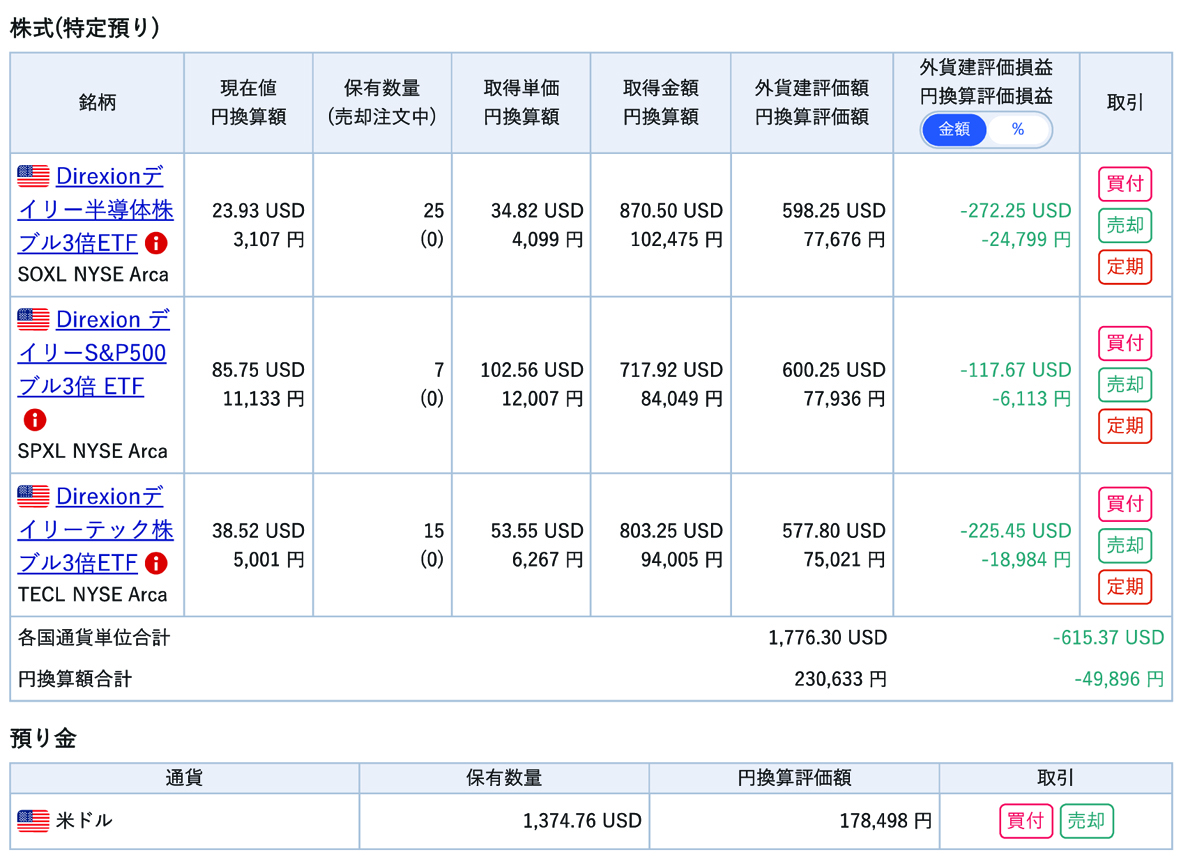Click the 577.80 USD valuation
The image size is (1181, 857).
click(x=834, y=531)
